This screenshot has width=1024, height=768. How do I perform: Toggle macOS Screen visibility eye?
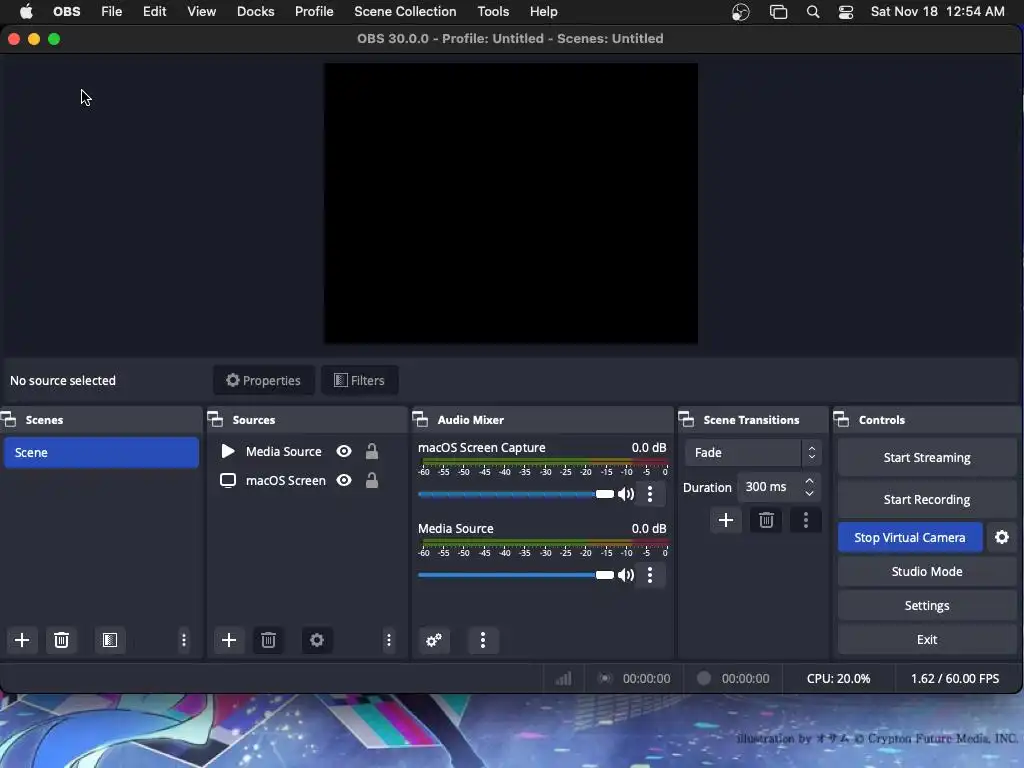pos(344,481)
